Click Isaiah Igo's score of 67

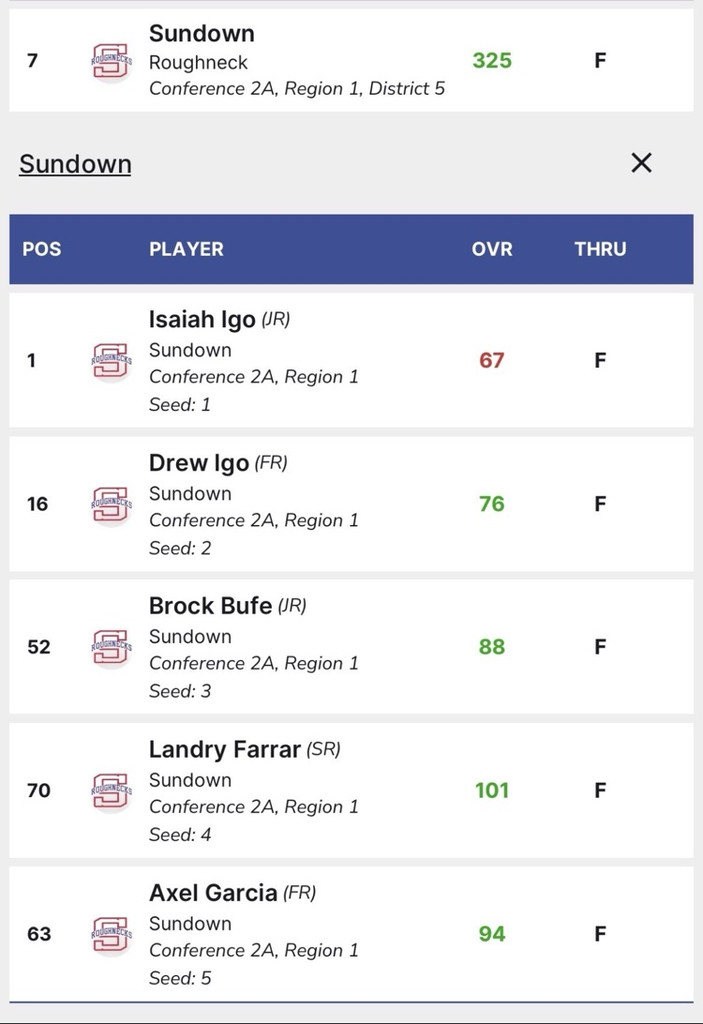492,361
